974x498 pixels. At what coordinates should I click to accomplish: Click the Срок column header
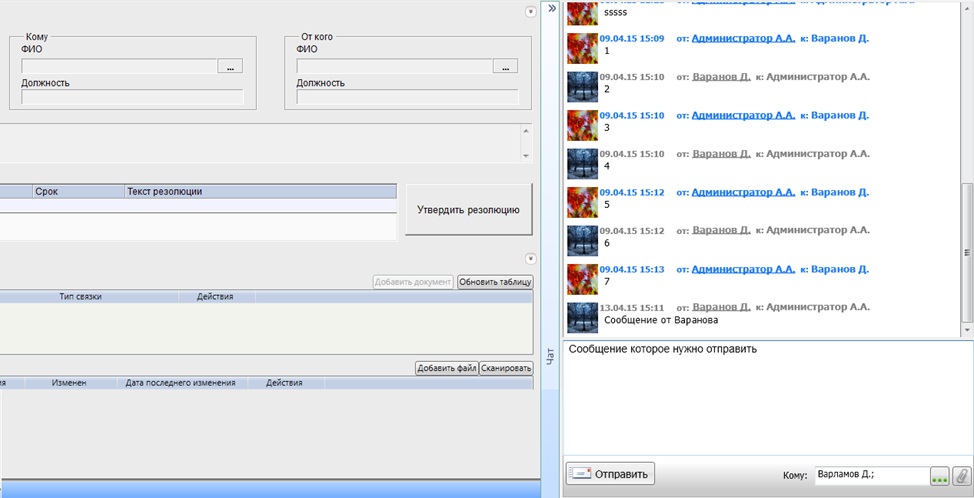pyautogui.click(x=78, y=192)
